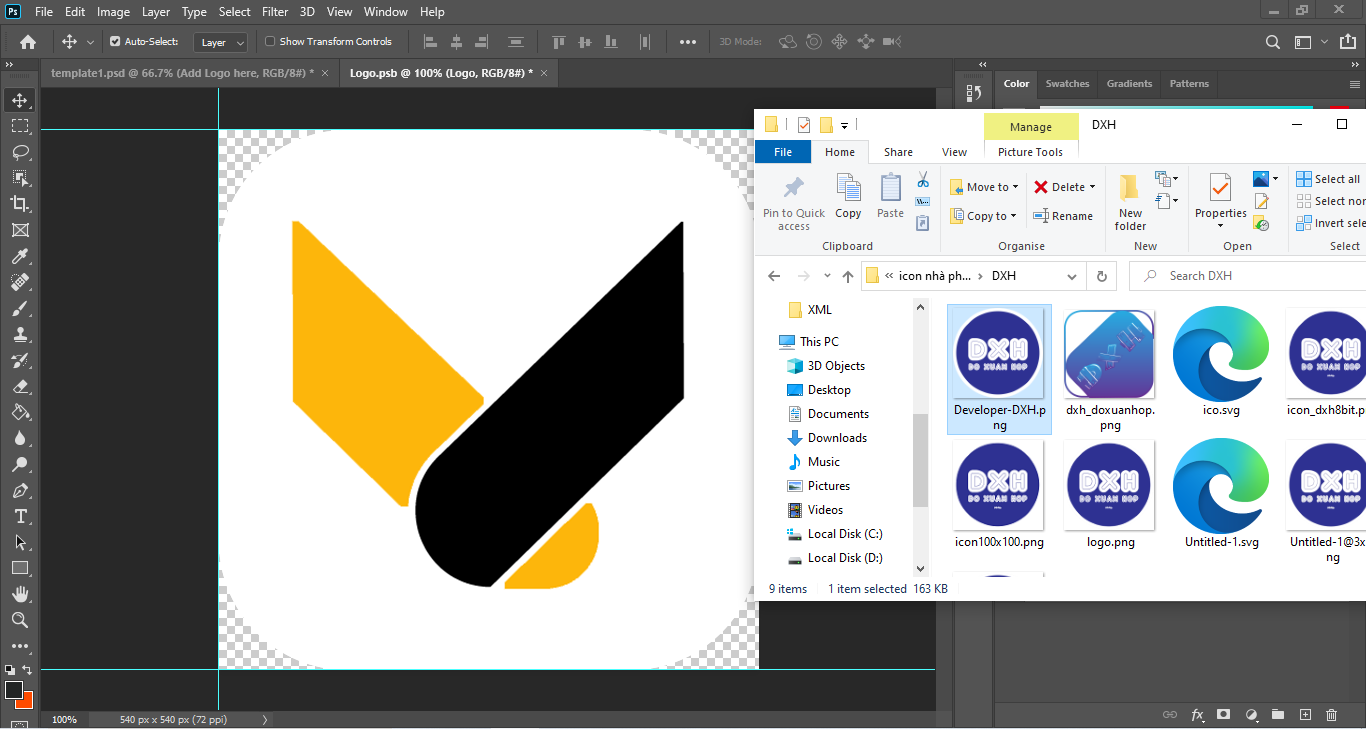The width and height of the screenshot is (1366, 729).
Task: Open the Window menu
Action: click(385, 12)
